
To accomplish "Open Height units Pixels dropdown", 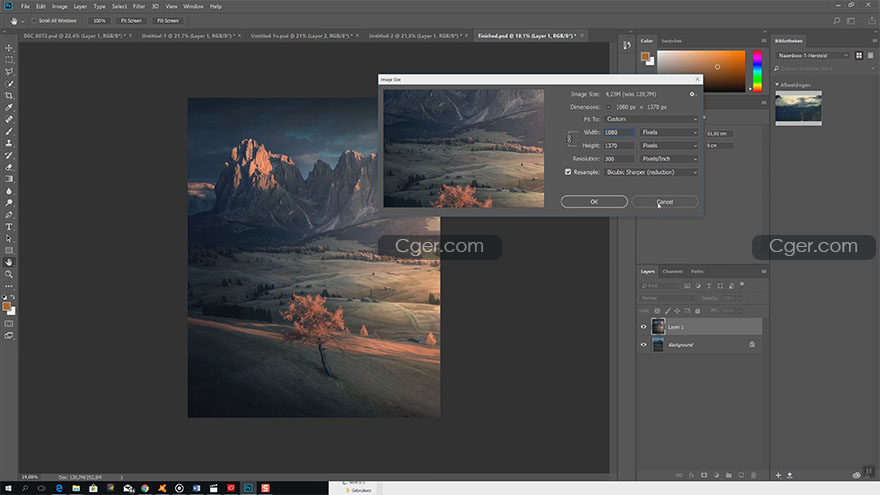I will pos(669,145).
